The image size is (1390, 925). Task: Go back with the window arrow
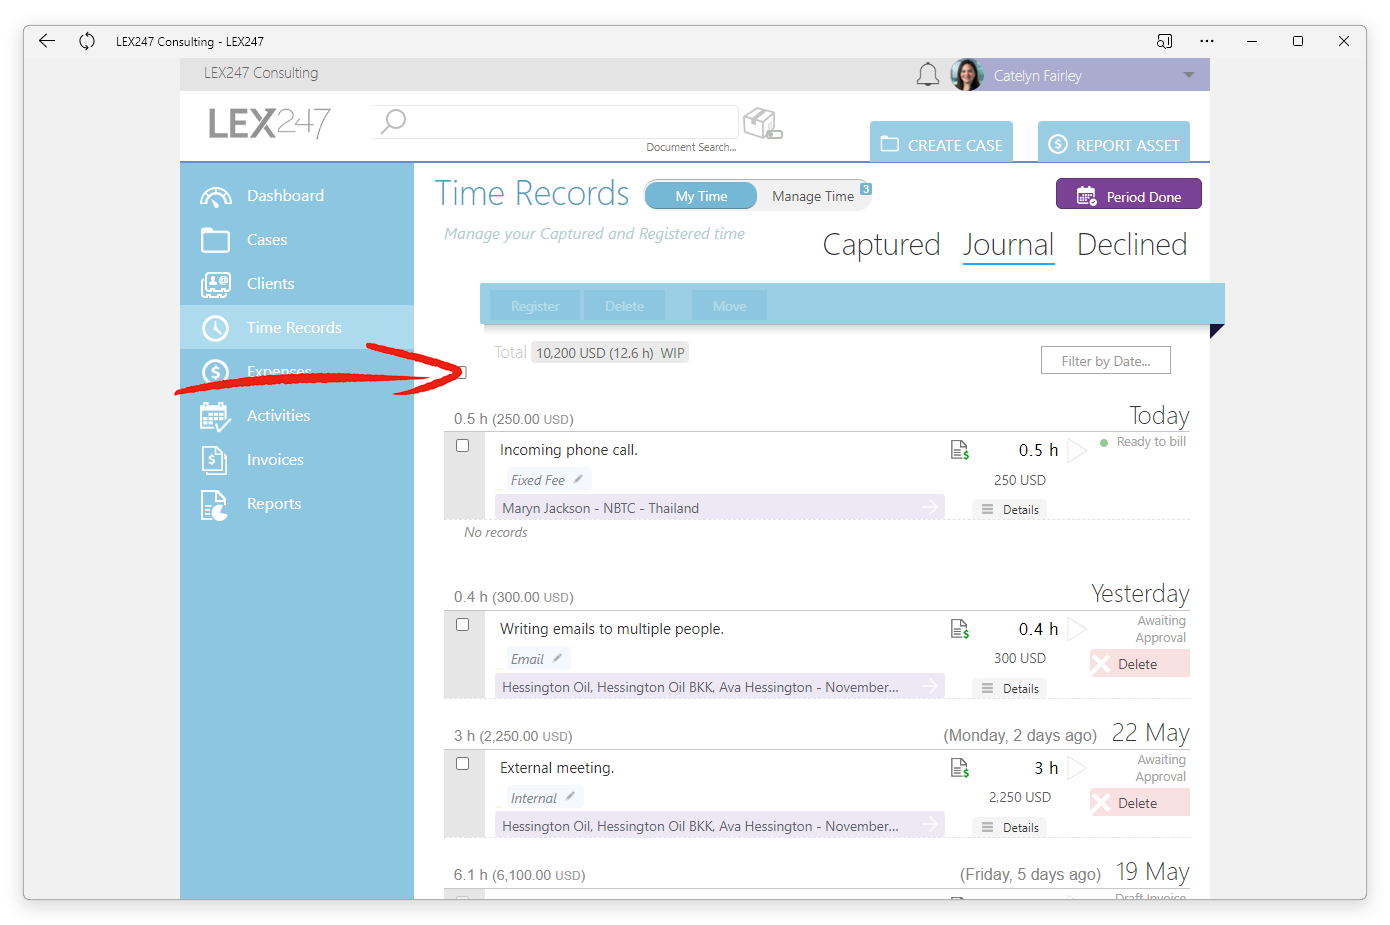click(x=47, y=41)
